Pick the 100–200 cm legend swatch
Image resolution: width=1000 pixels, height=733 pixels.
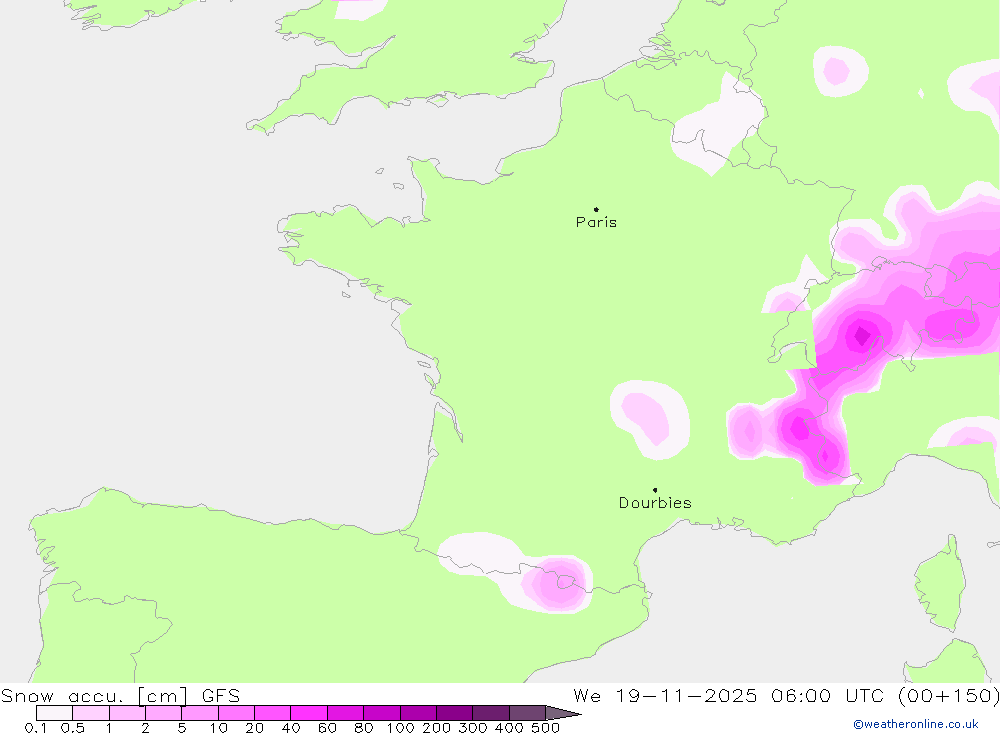(418, 713)
